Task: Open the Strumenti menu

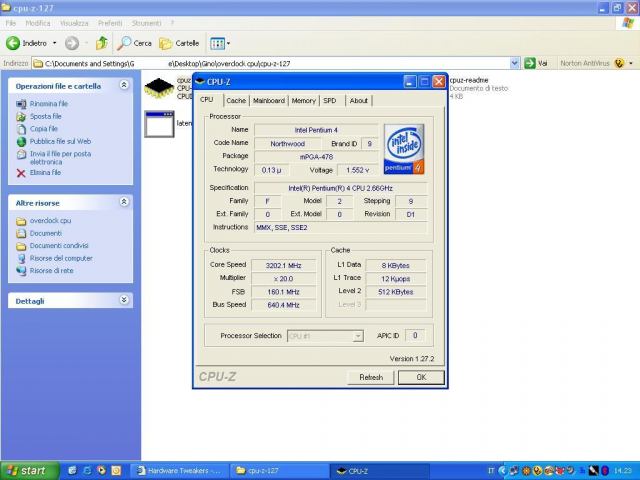Action: coord(146,23)
